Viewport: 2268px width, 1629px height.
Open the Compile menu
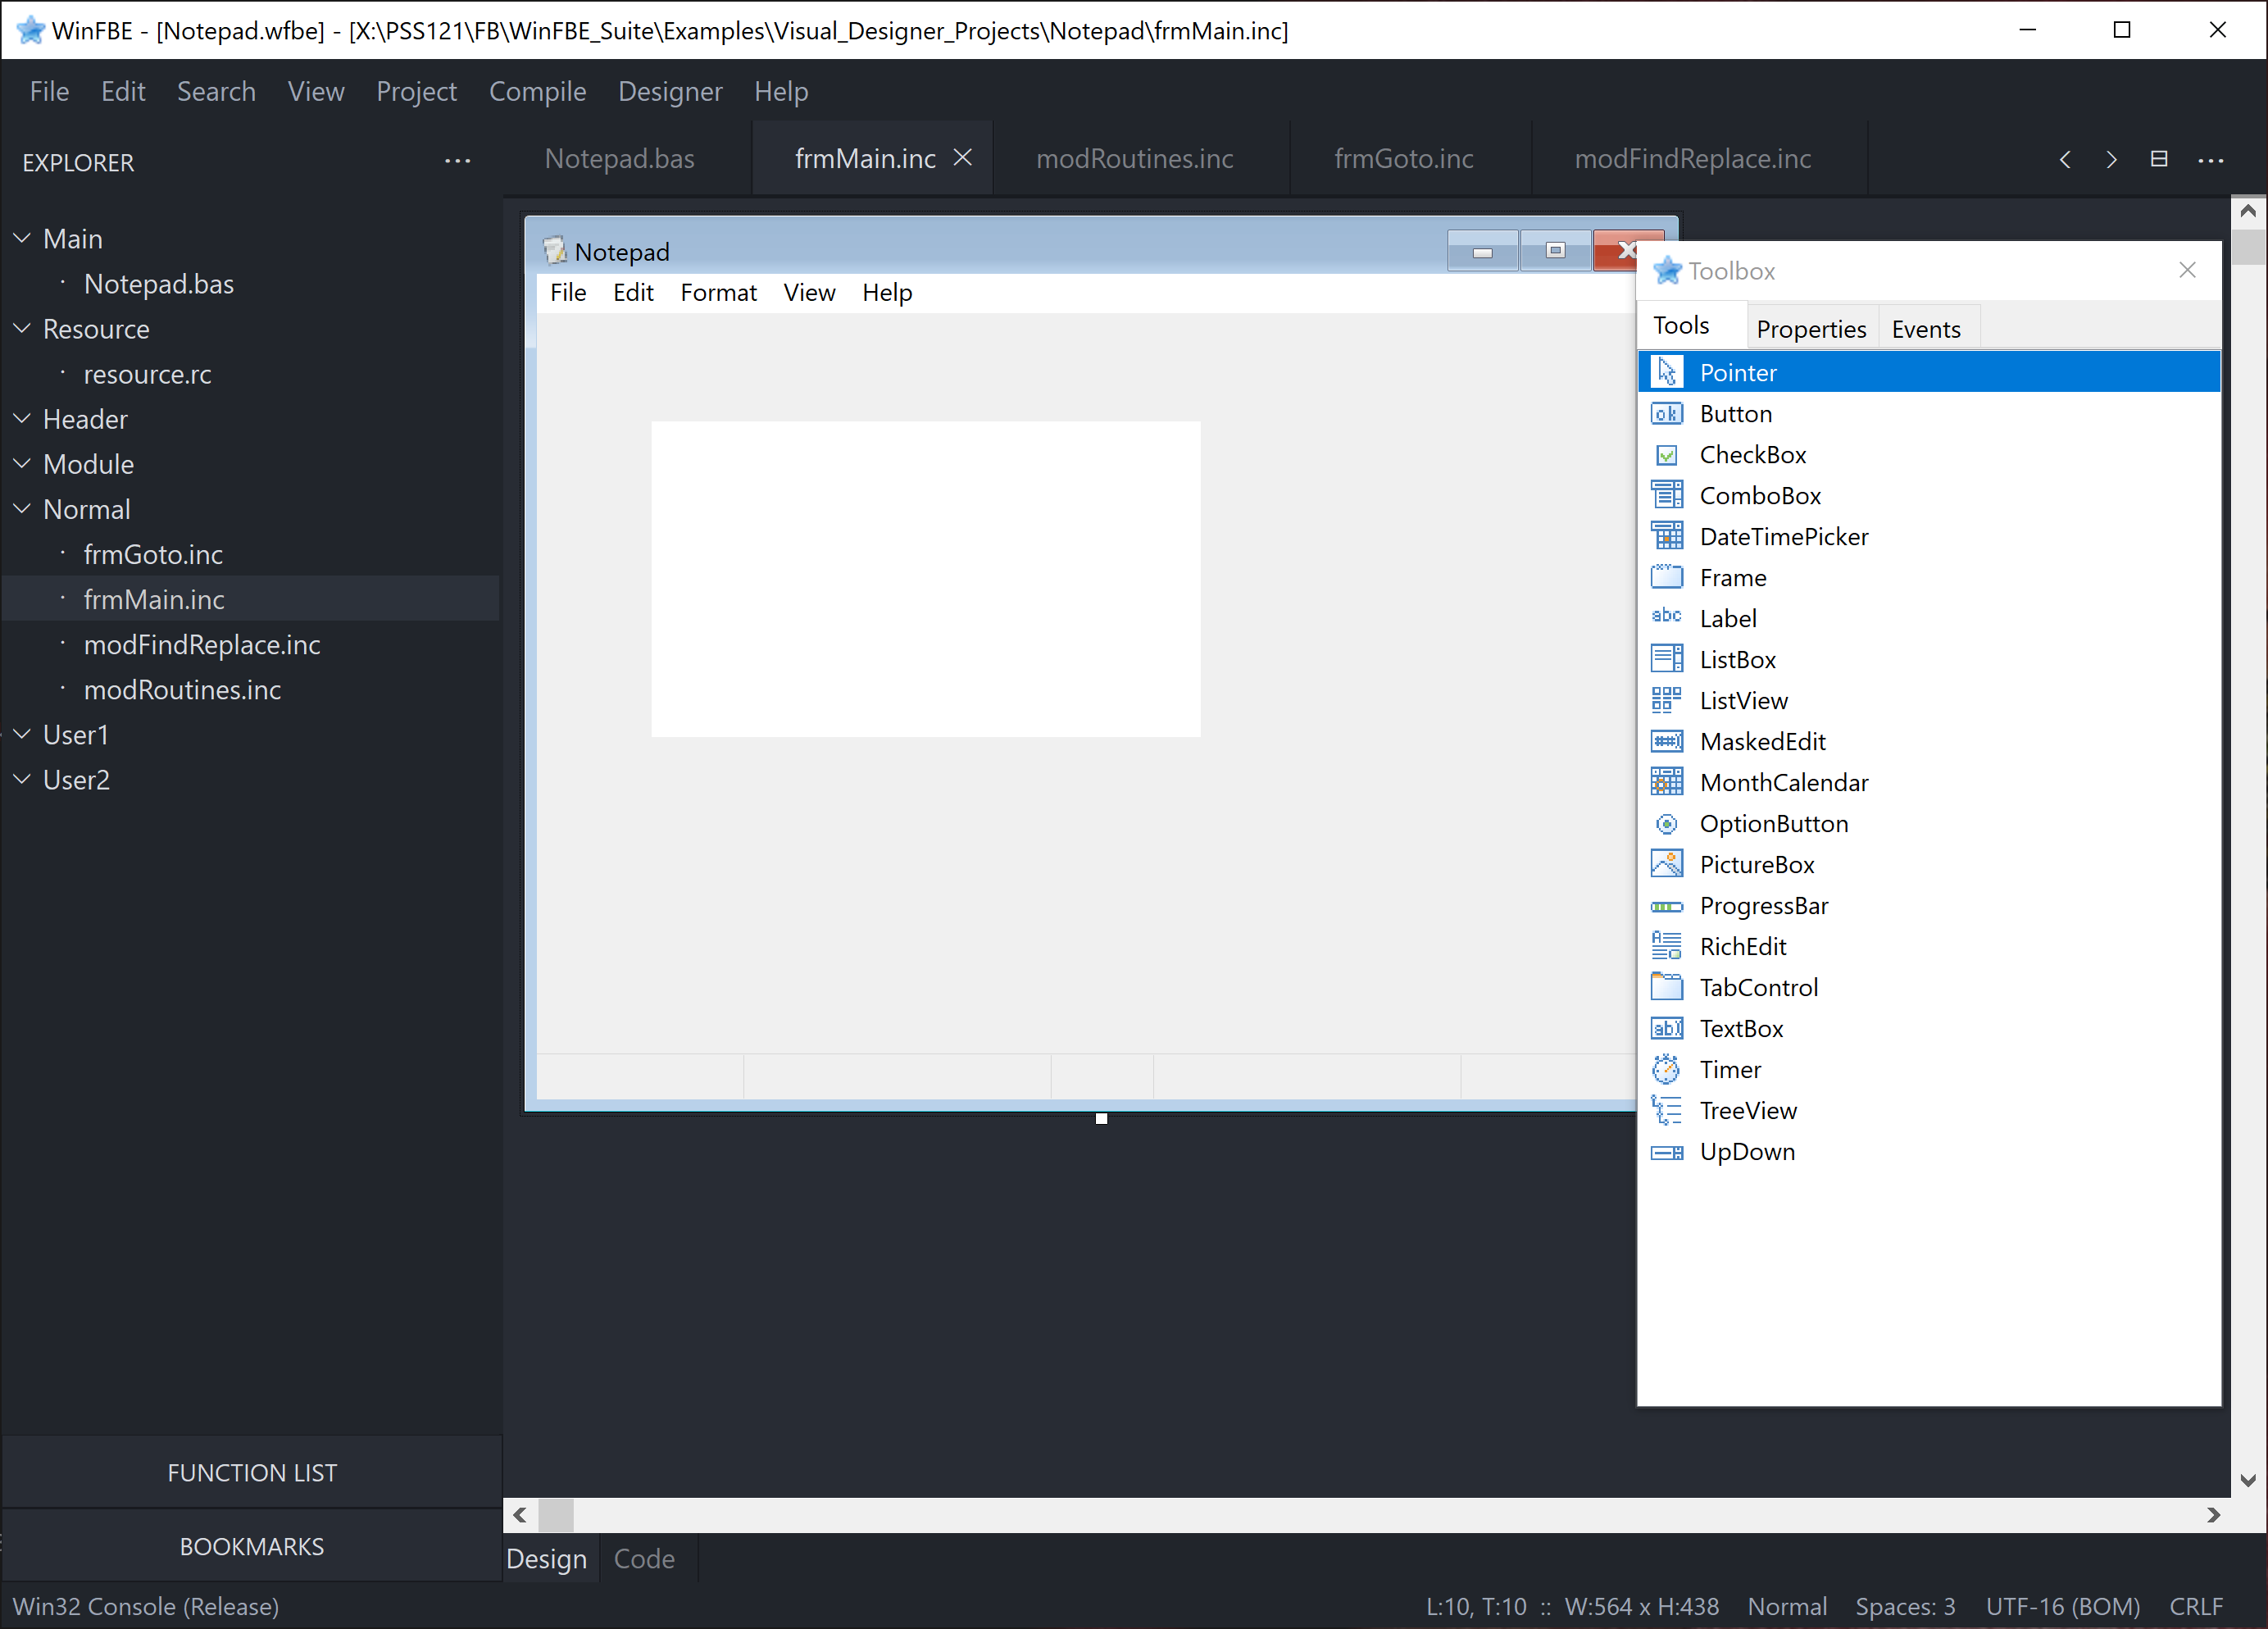pos(537,91)
